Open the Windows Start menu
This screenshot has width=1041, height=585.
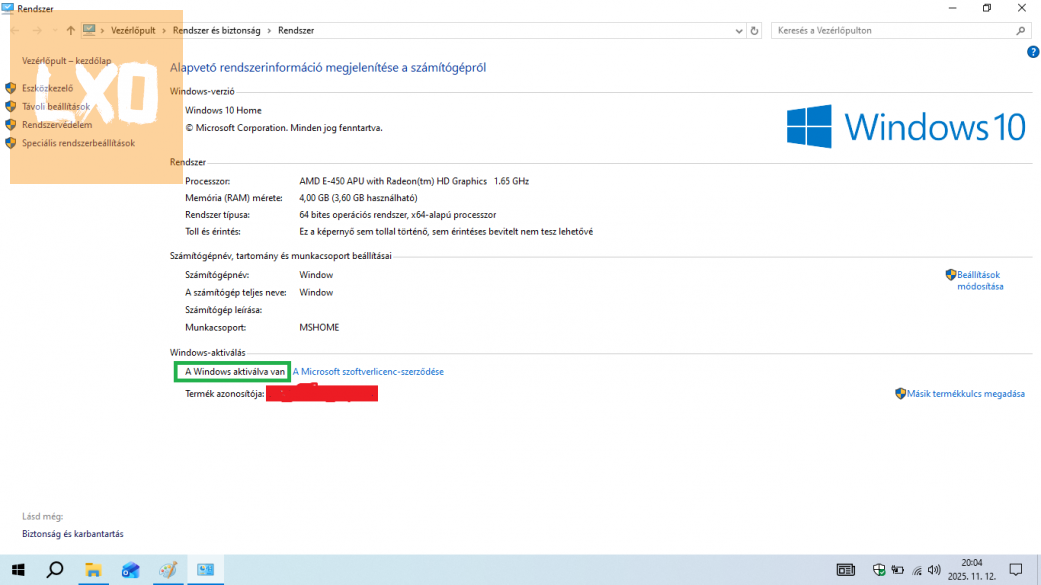(x=18, y=570)
